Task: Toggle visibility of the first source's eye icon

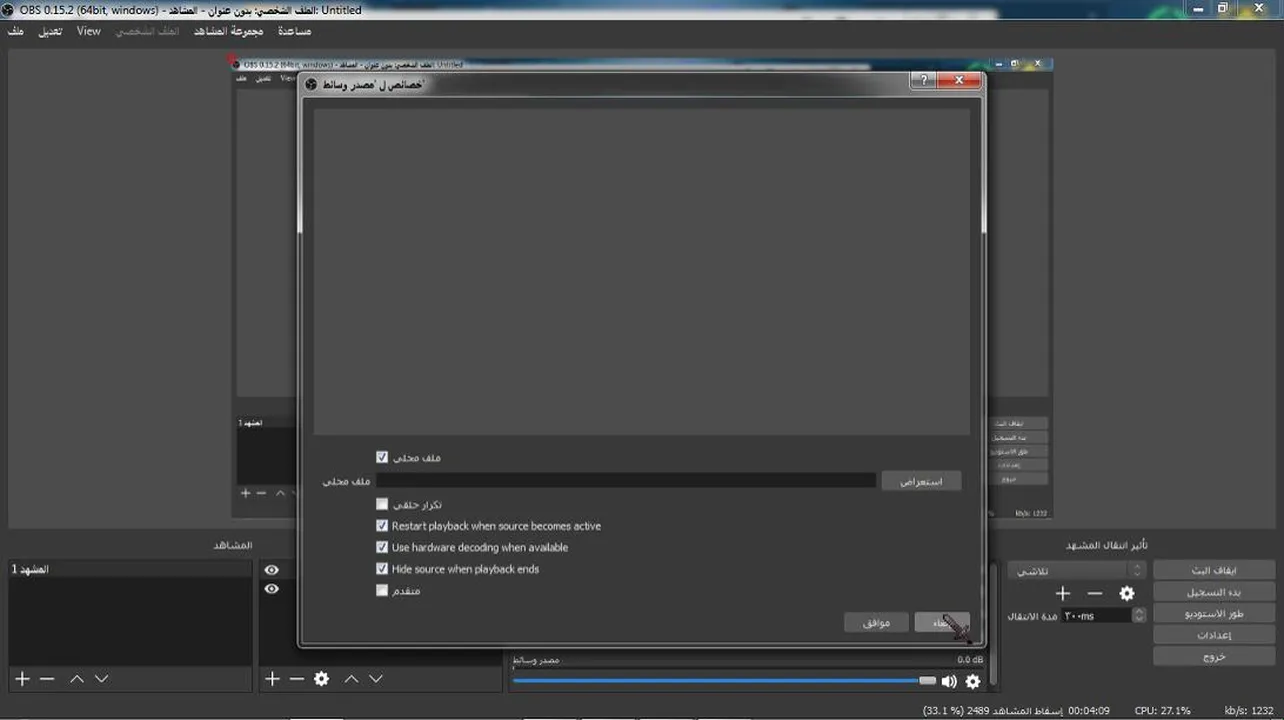Action: [271, 570]
